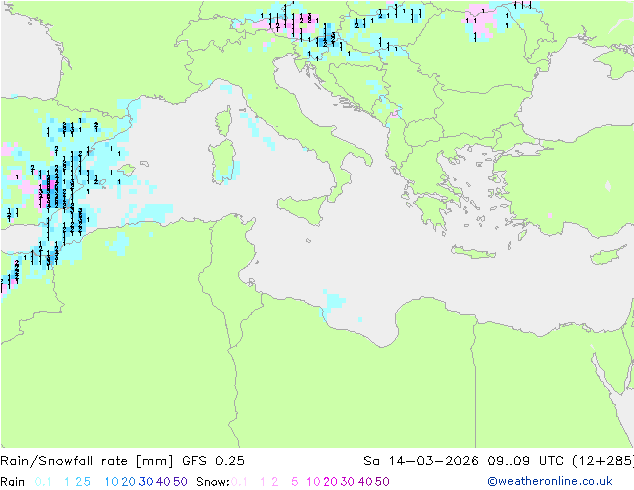Image resolution: width=634 pixels, height=490 pixels.
Task: Click the "GFS 0.25" model label
Action: tap(213, 461)
